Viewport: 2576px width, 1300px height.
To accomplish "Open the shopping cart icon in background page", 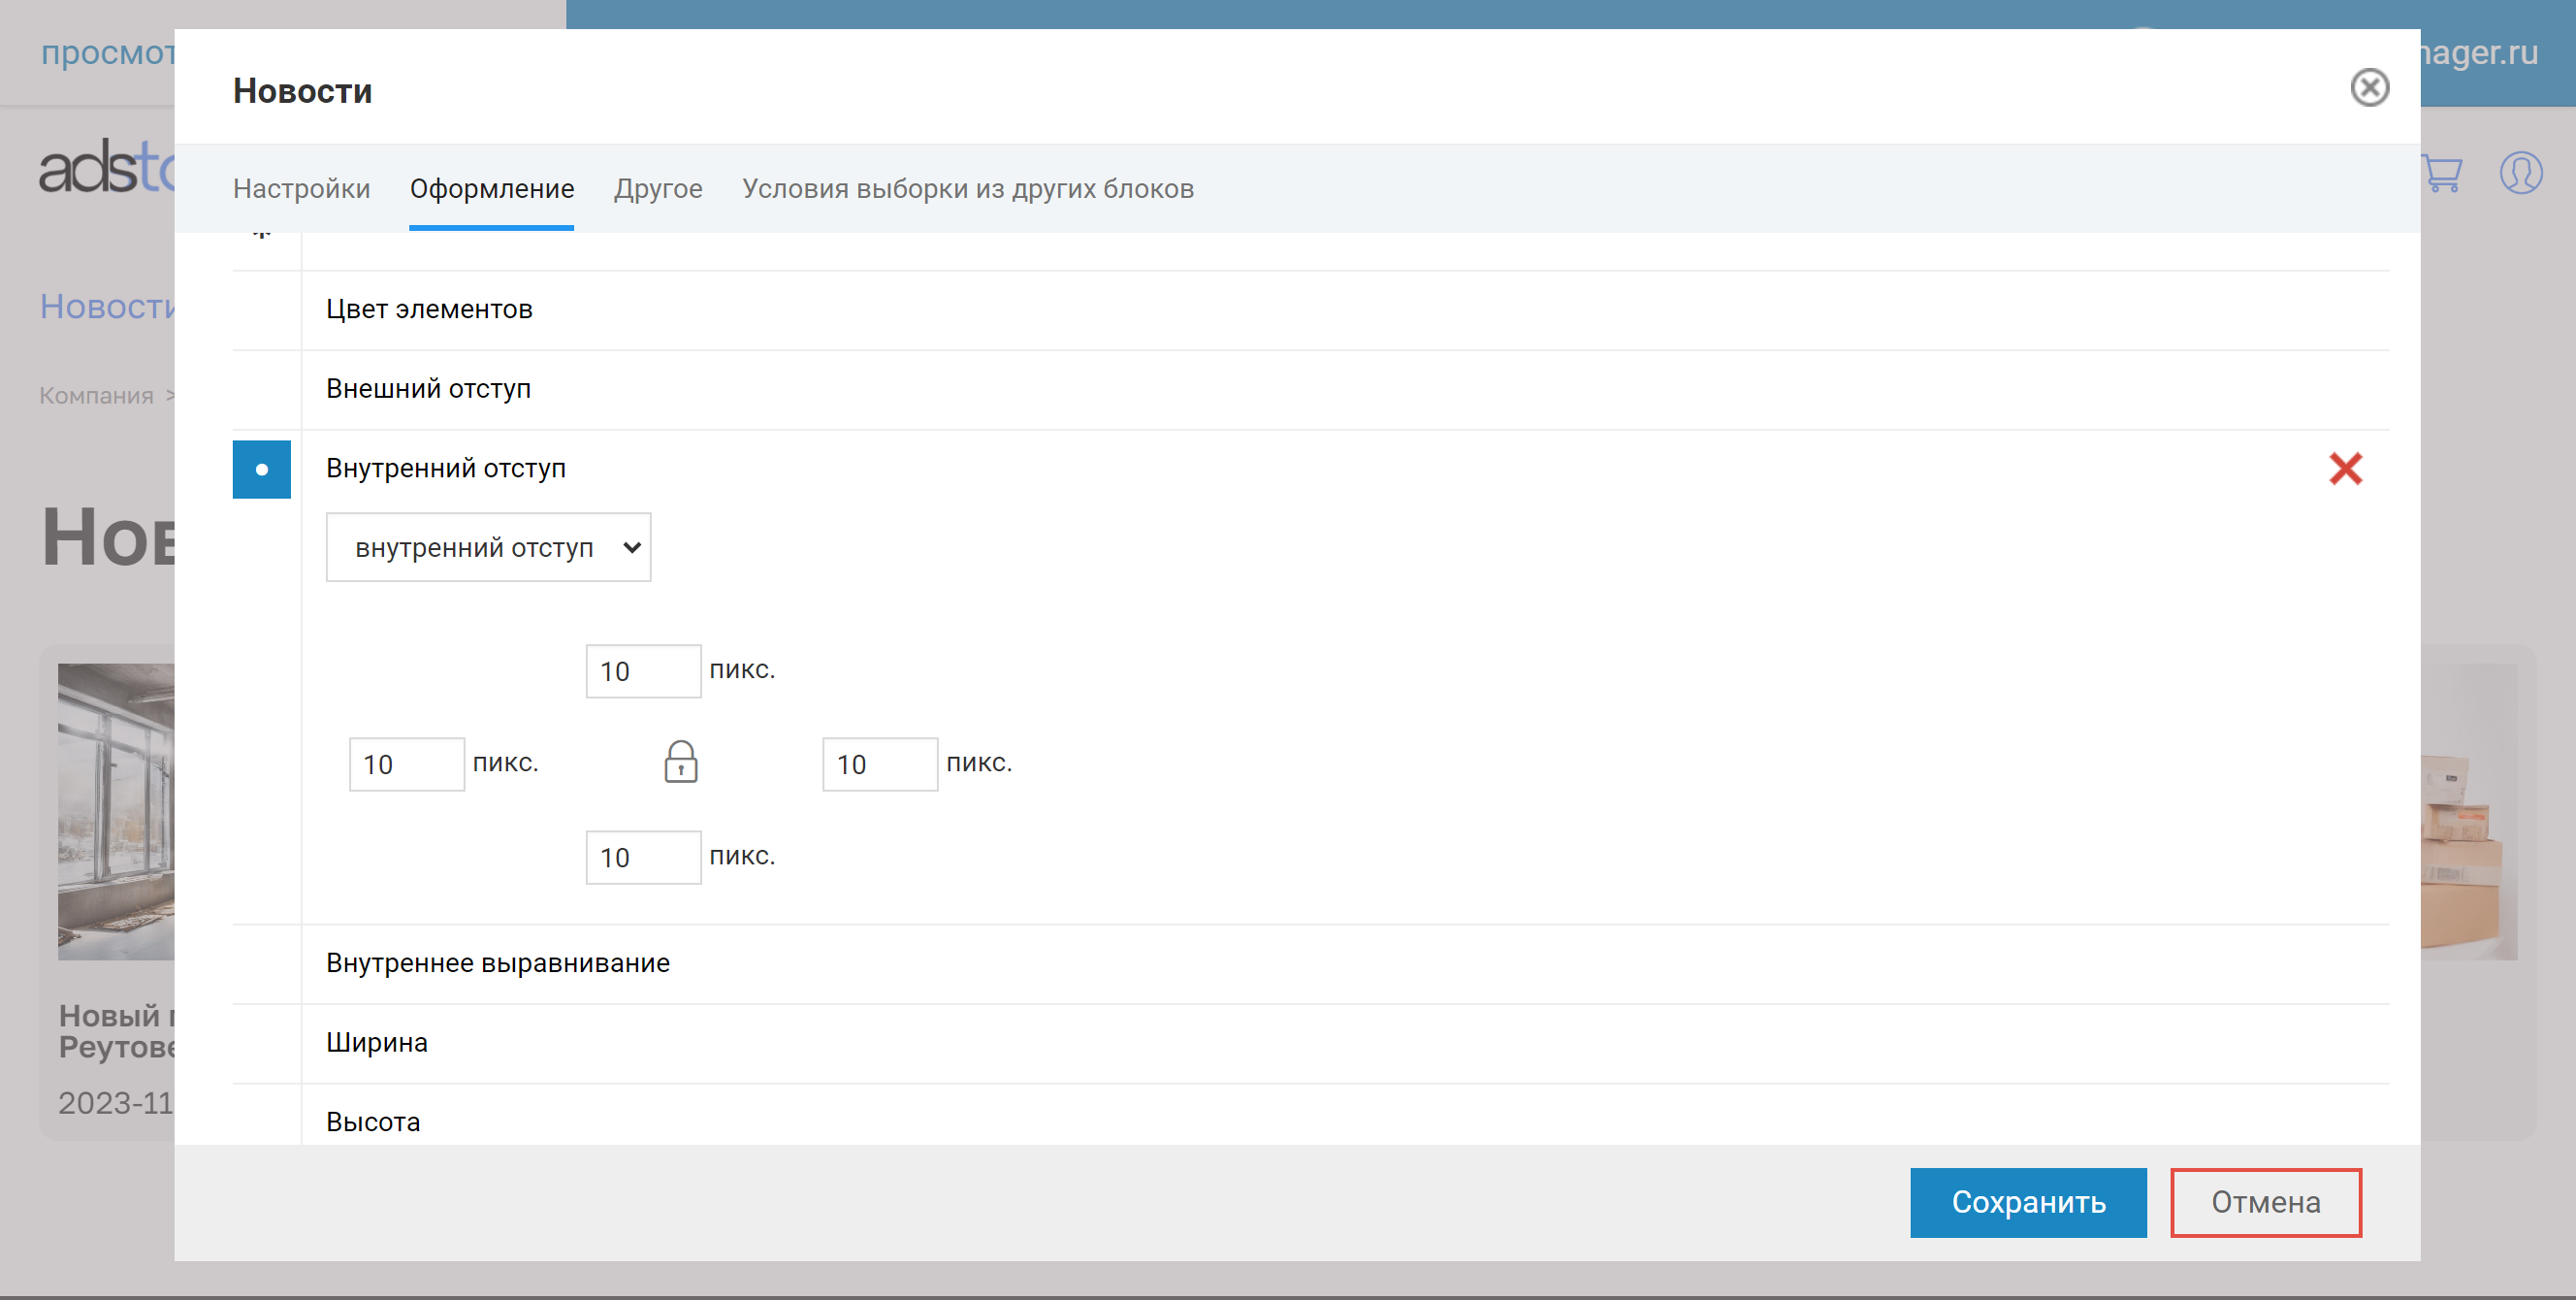I will [x=2441, y=174].
